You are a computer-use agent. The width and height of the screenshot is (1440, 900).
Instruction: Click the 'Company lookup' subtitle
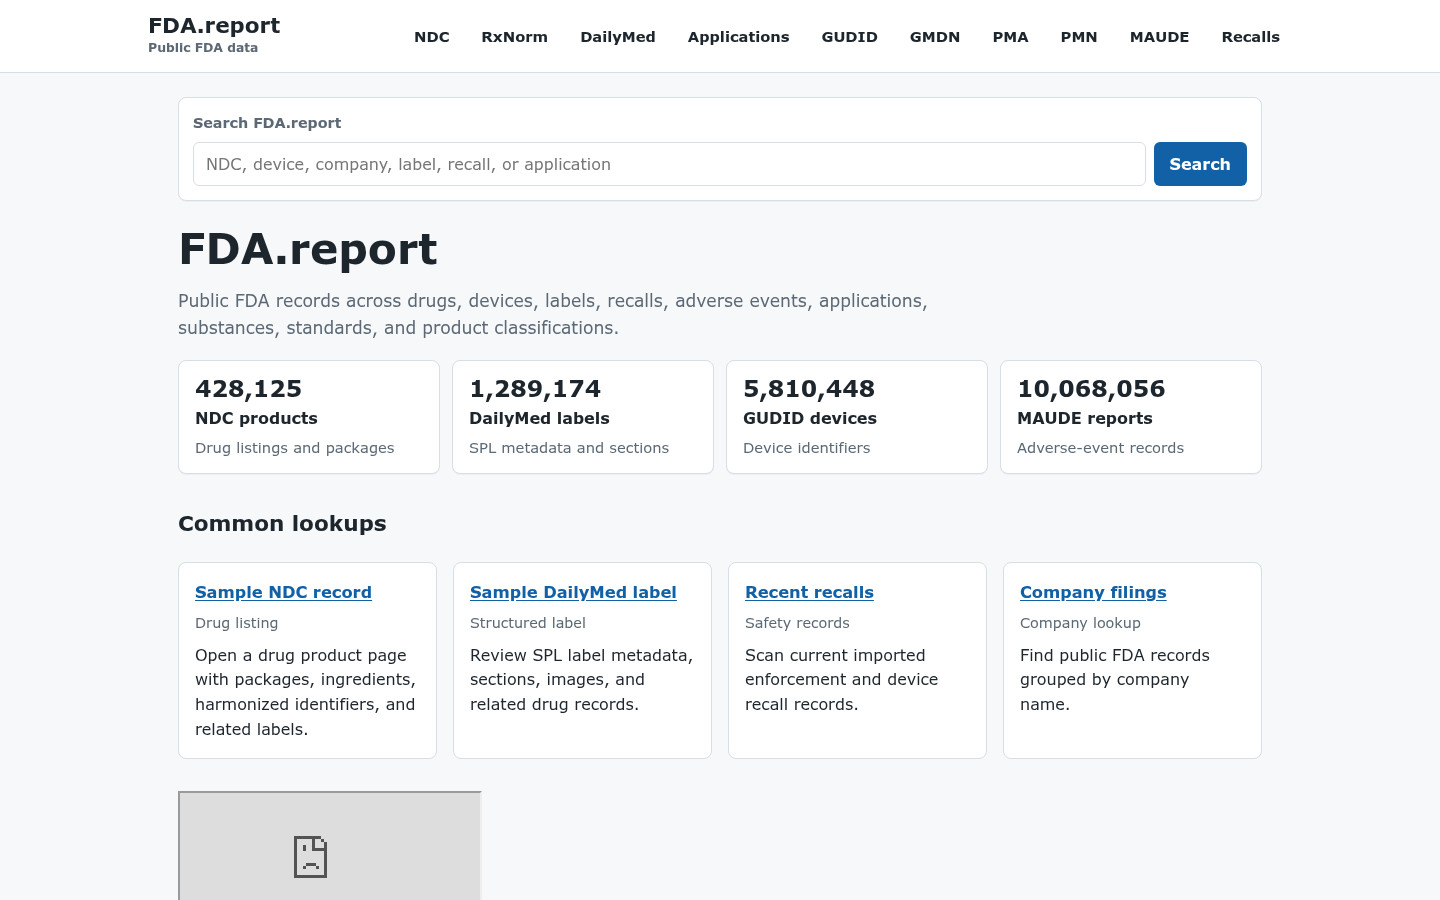tap(1080, 623)
